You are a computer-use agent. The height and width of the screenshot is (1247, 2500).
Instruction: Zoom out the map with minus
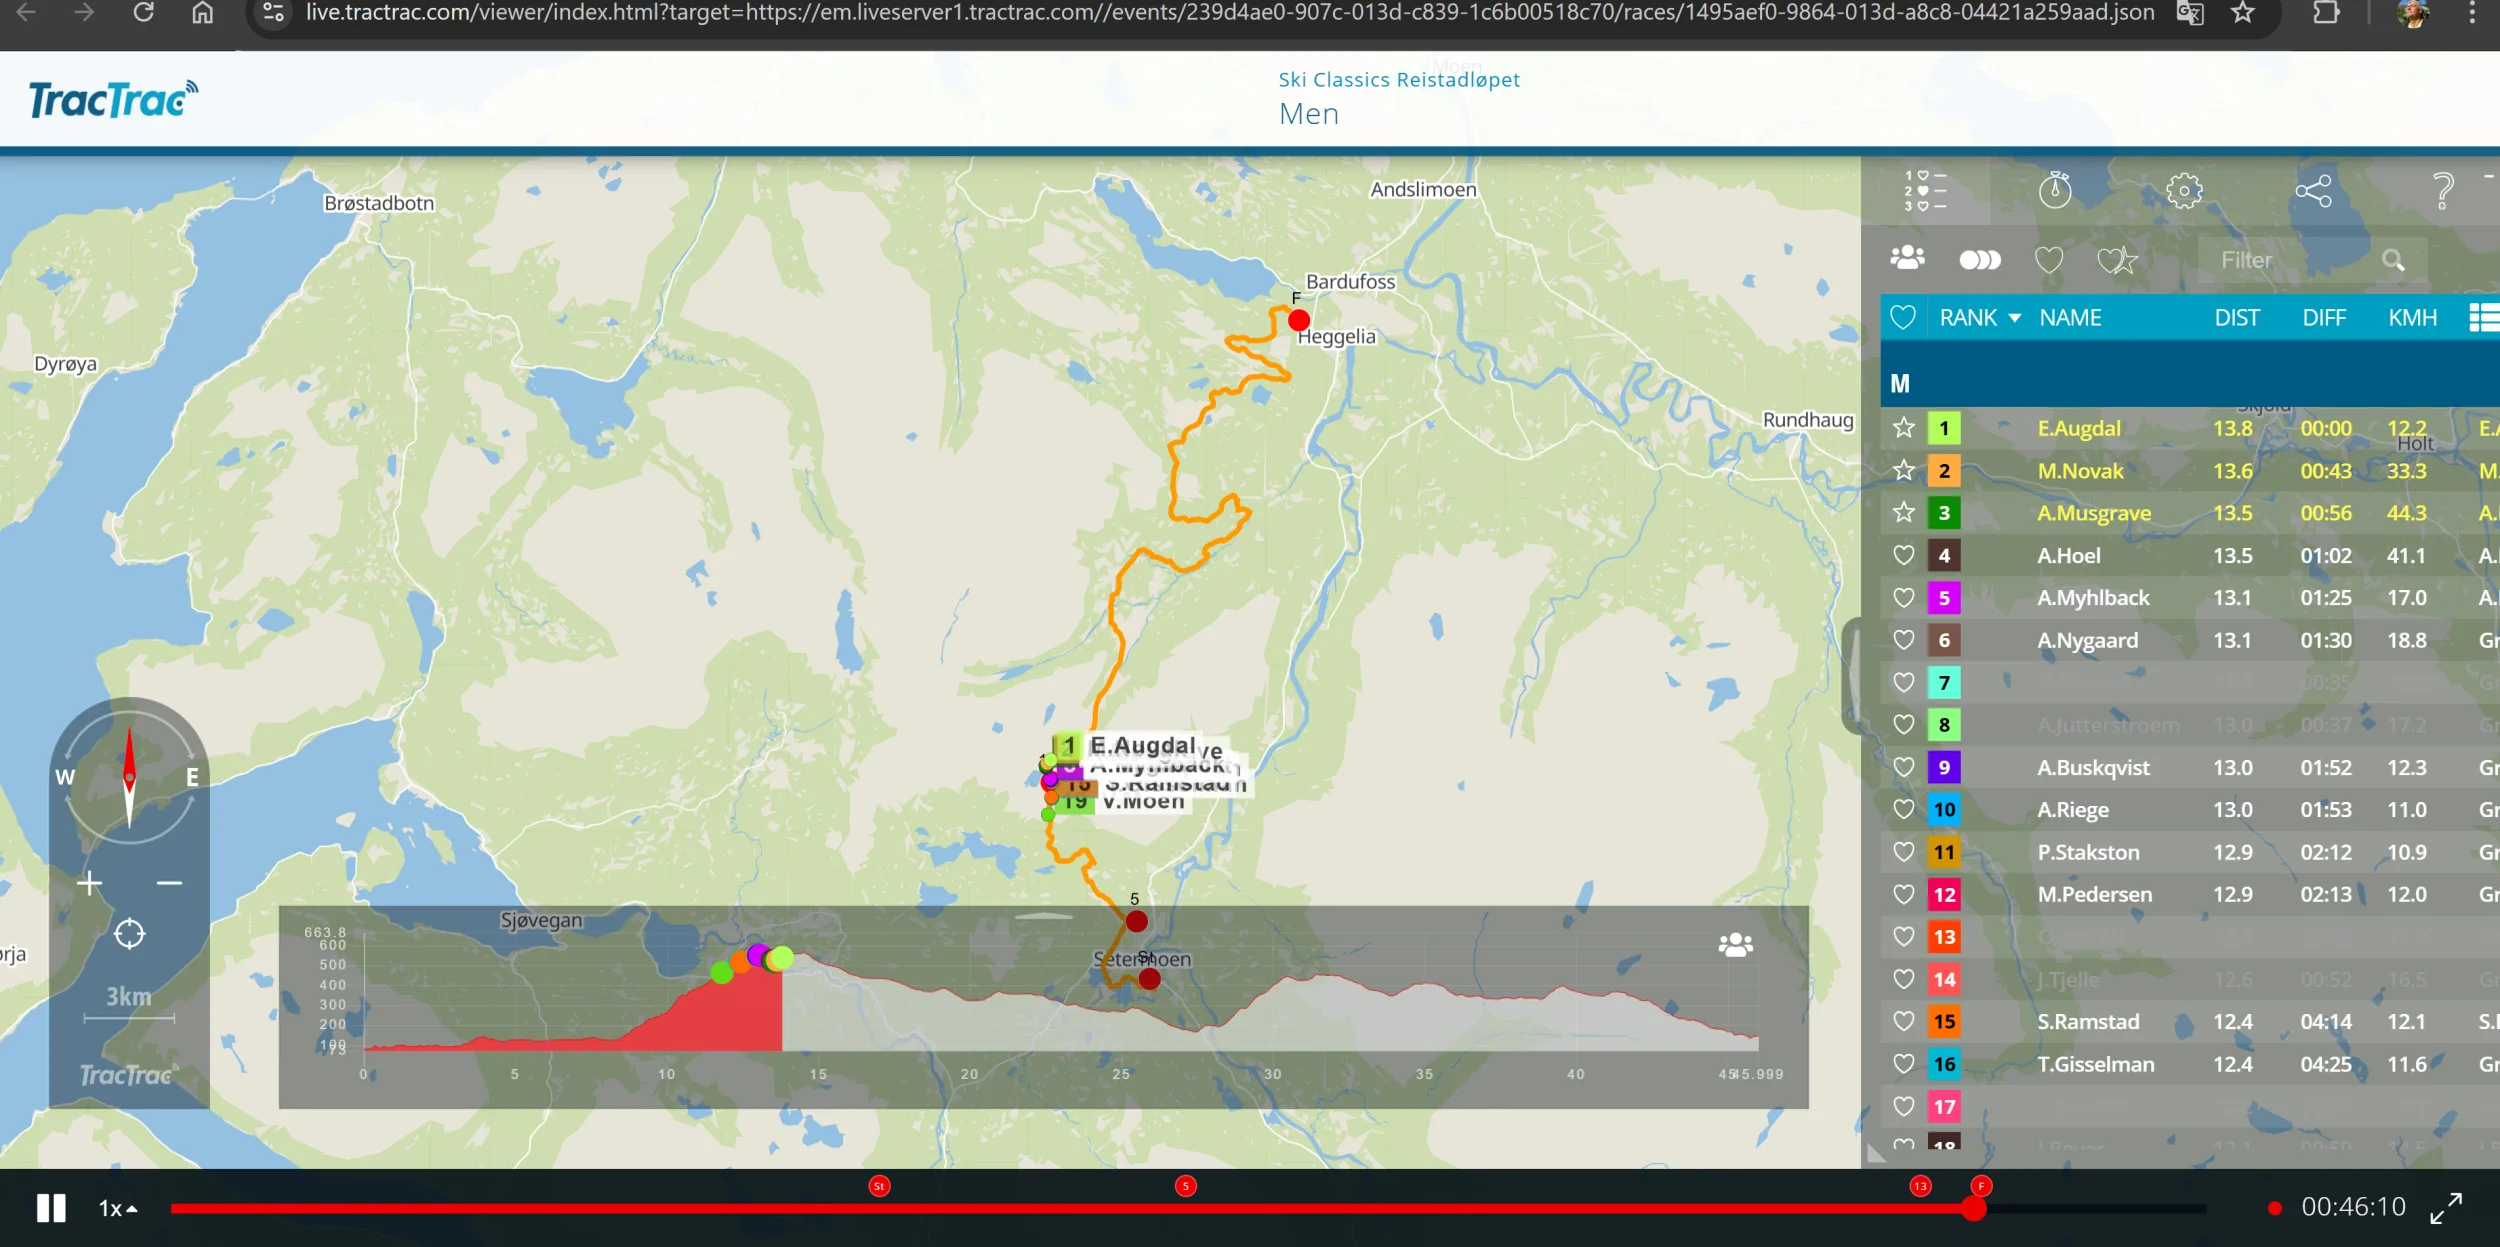[169, 883]
